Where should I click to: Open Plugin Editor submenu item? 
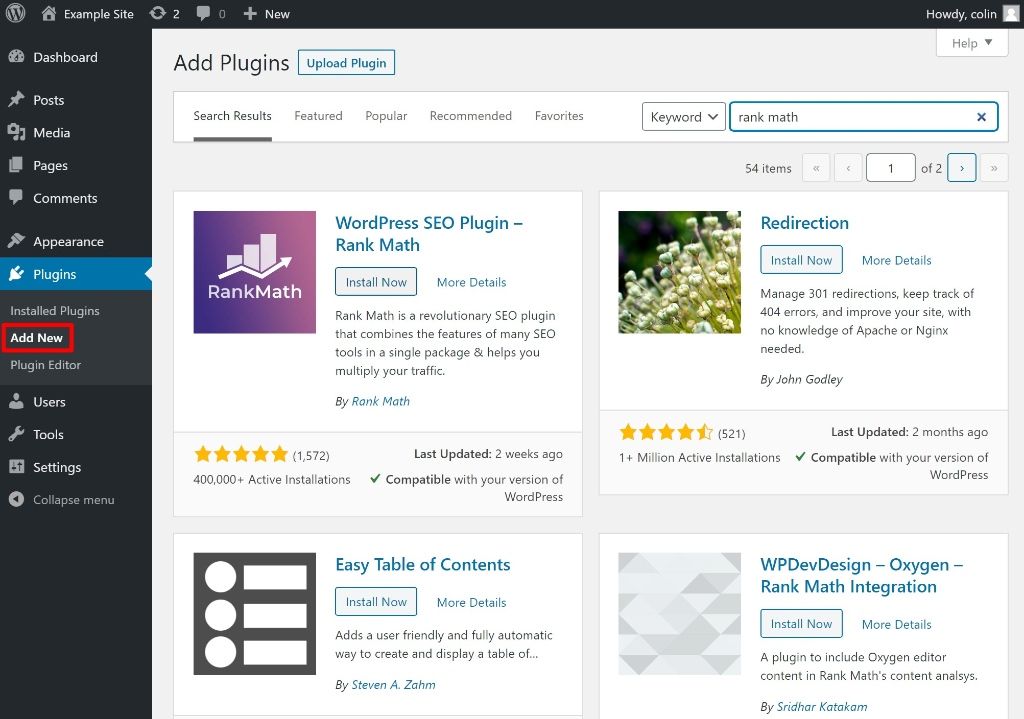coord(46,365)
